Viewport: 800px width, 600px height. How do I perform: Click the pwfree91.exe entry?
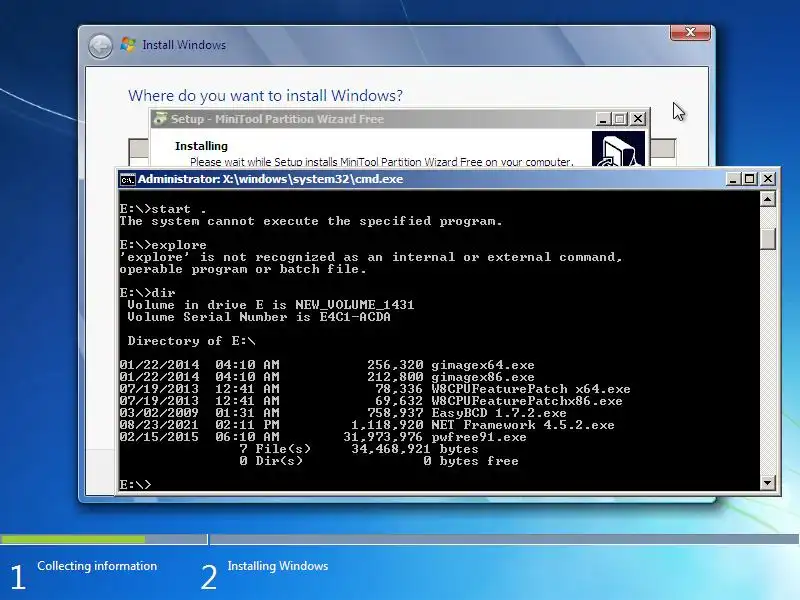[x=479, y=437]
